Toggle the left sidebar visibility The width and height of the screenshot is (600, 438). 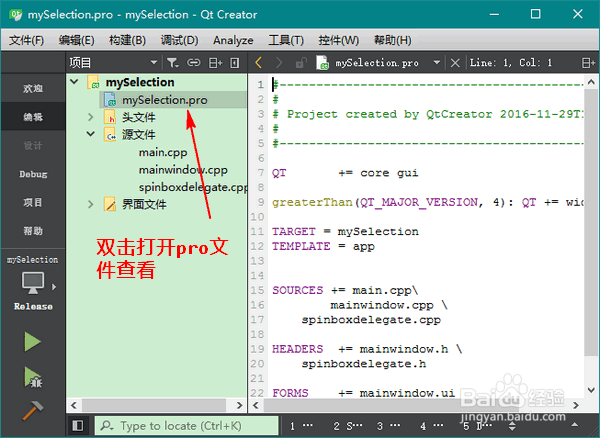78,426
